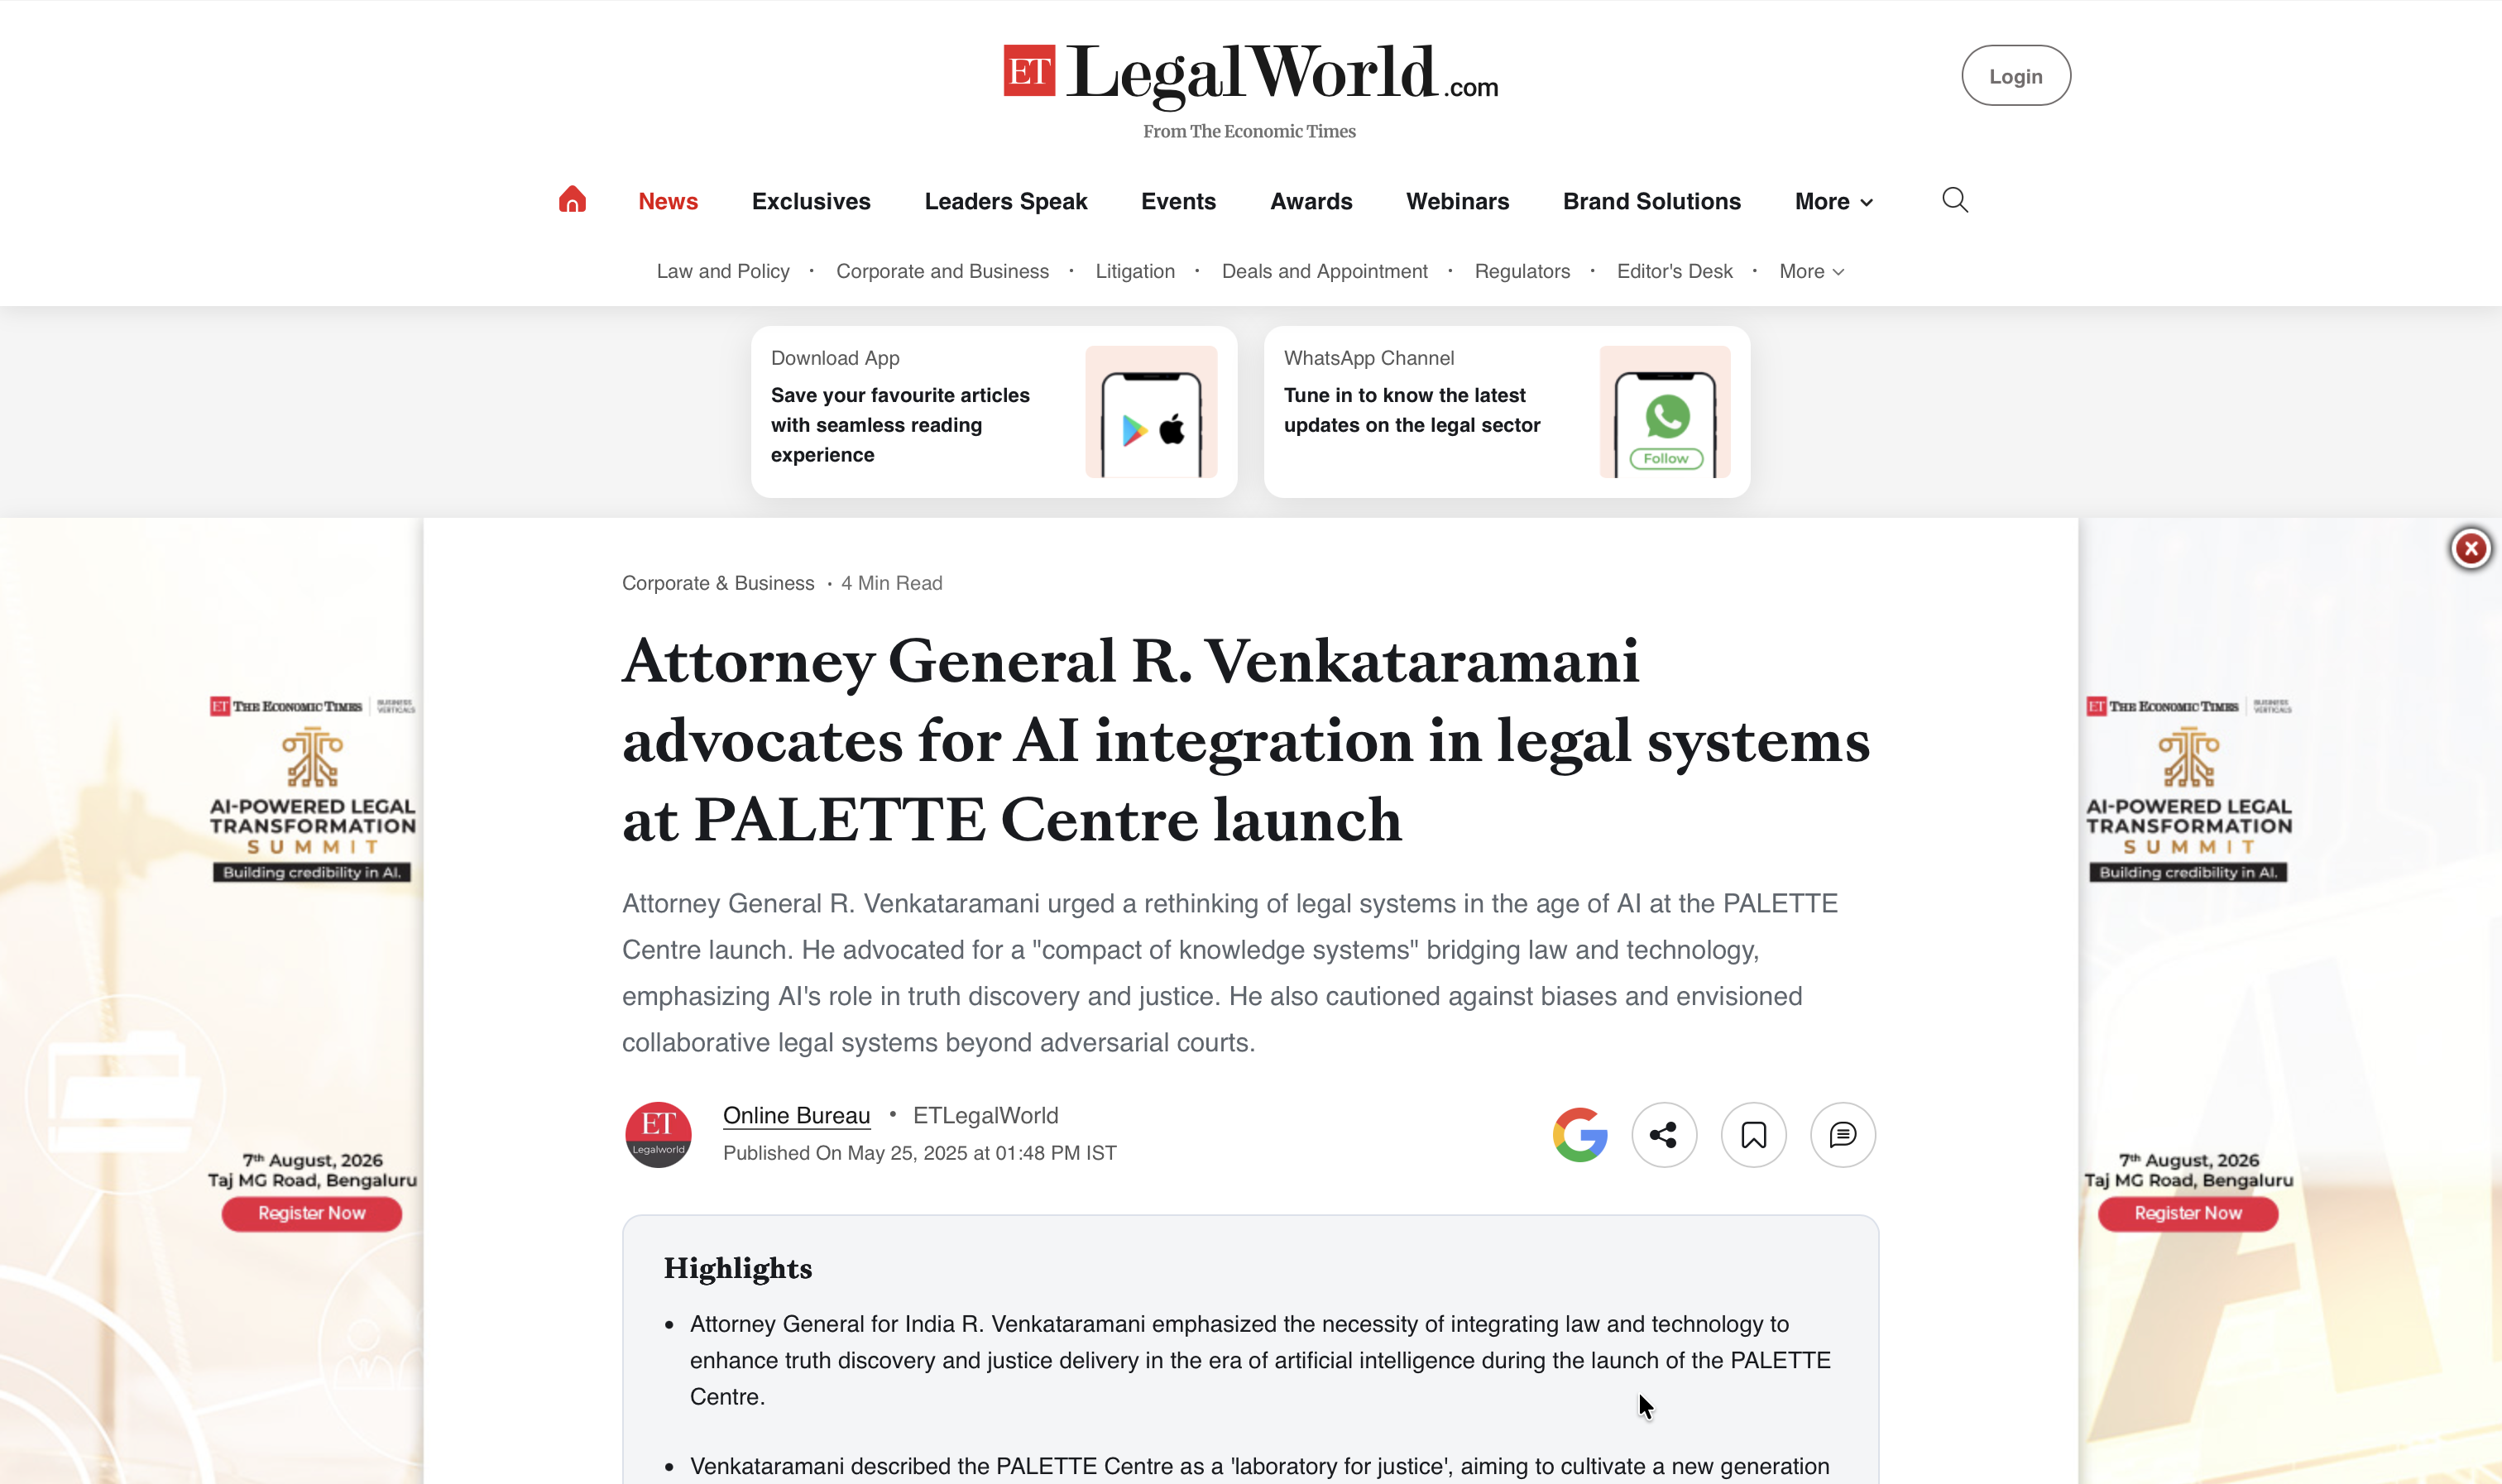The image size is (2502, 1484).
Task: Open Law and Policy category
Action: point(722,271)
